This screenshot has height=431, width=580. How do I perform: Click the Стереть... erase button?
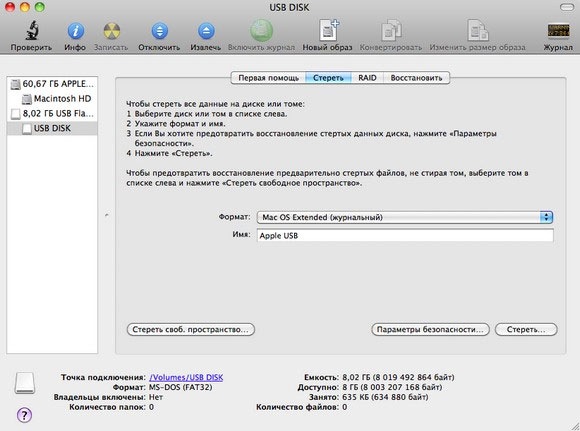point(526,330)
